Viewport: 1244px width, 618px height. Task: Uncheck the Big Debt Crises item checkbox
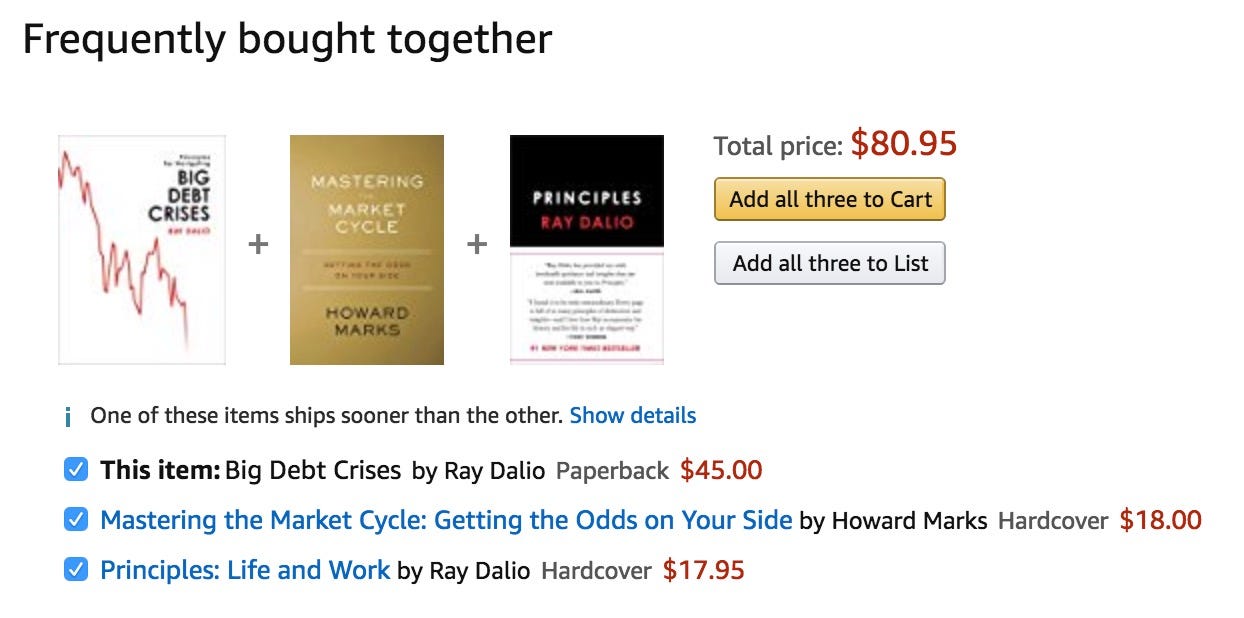tap(75, 469)
